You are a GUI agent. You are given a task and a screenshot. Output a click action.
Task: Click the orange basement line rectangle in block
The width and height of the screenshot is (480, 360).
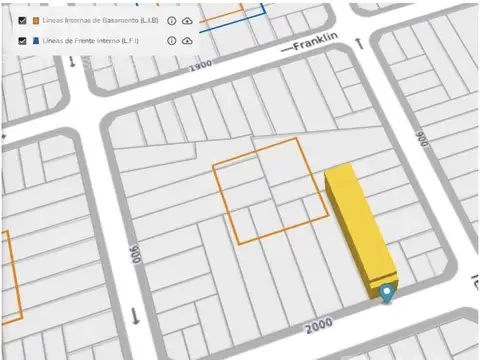point(271,191)
